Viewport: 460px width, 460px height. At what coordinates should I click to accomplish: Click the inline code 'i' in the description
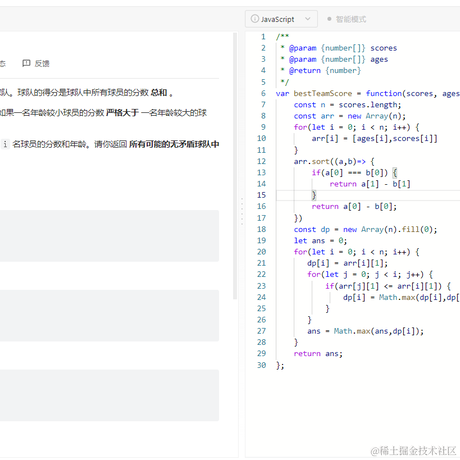tap(5, 144)
